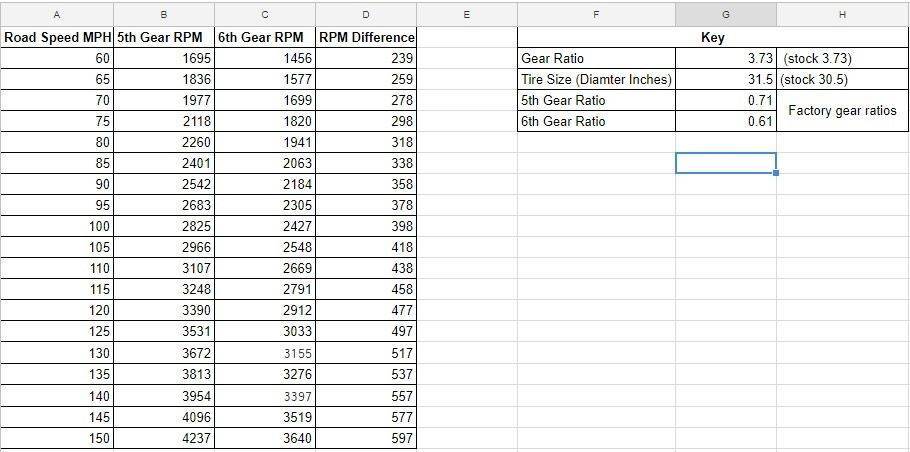Select the merged 'Key' title cell
The height and width of the screenshot is (452, 910).
click(x=713, y=37)
